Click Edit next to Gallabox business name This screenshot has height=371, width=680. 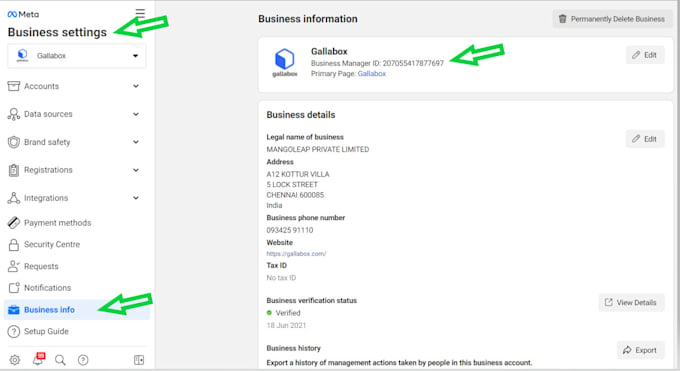coord(645,55)
